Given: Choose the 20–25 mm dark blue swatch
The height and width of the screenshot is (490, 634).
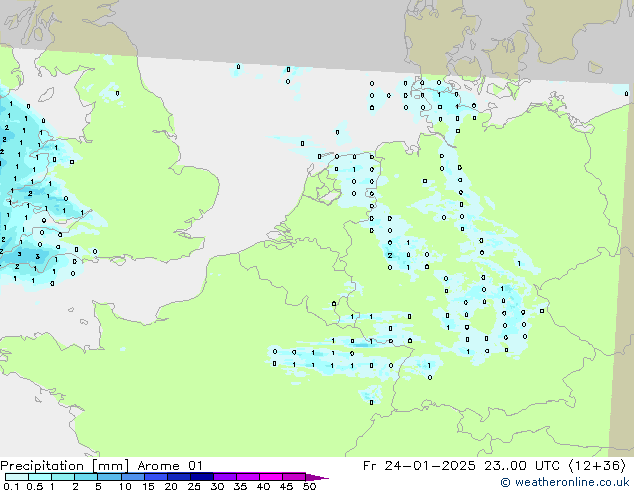Looking at the screenshot, I should (x=179, y=477).
